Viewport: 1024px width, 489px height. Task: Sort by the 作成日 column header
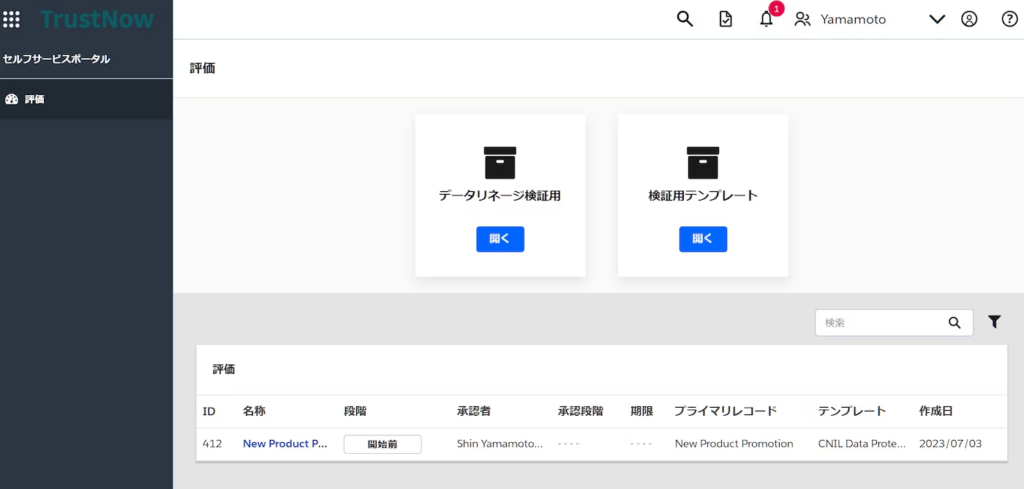coord(936,411)
